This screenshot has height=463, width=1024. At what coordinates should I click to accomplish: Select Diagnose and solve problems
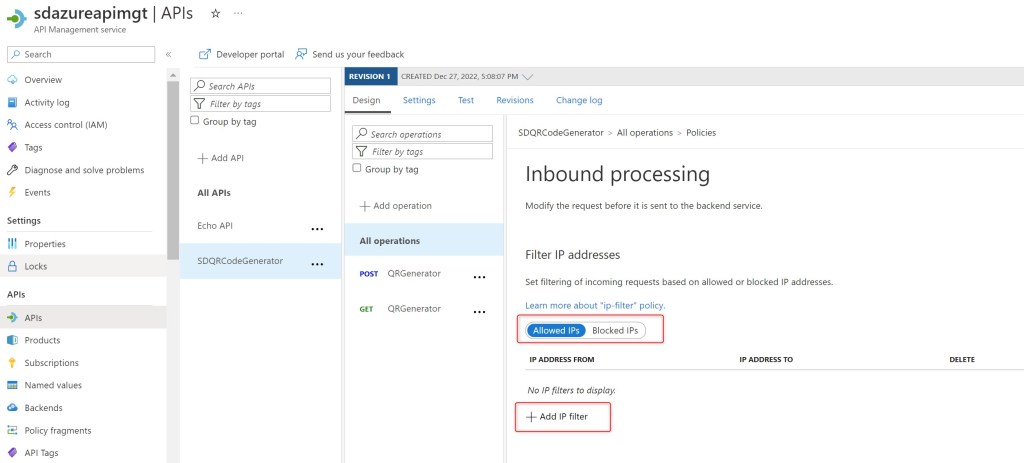(x=84, y=170)
